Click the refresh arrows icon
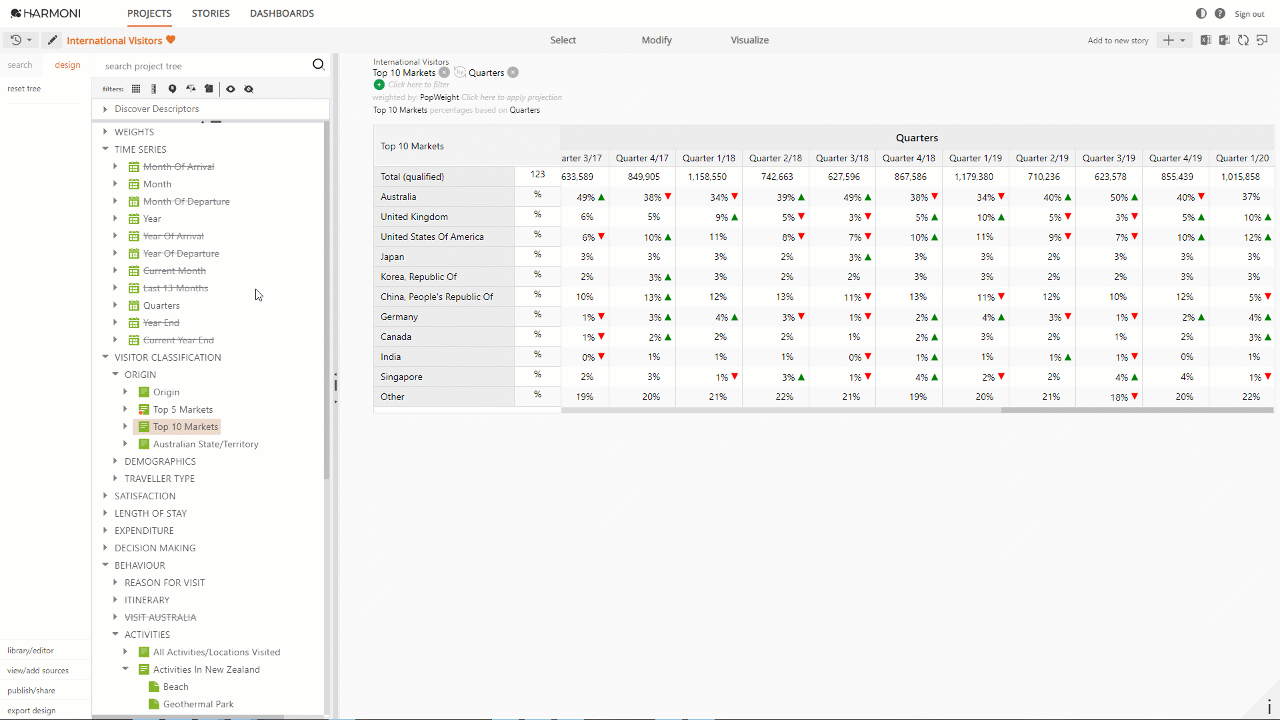Screen dimensions: 1280x720 (1243, 40)
